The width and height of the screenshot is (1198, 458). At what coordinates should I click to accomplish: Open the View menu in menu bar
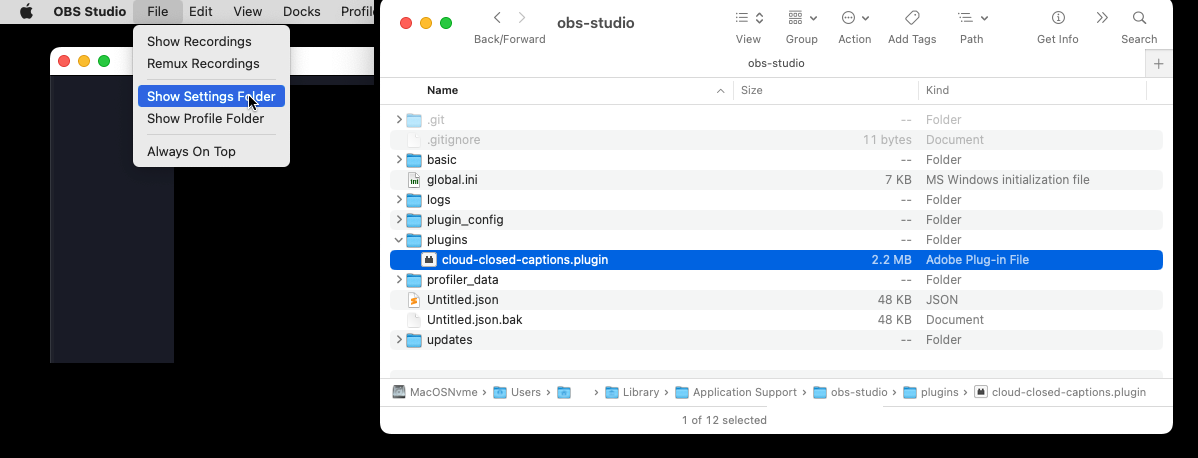pos(248,11)
